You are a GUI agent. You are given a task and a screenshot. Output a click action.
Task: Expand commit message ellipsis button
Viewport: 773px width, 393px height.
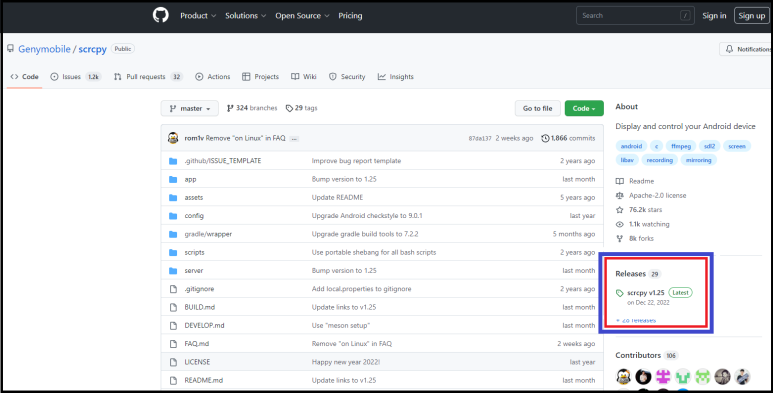[294, 139]
